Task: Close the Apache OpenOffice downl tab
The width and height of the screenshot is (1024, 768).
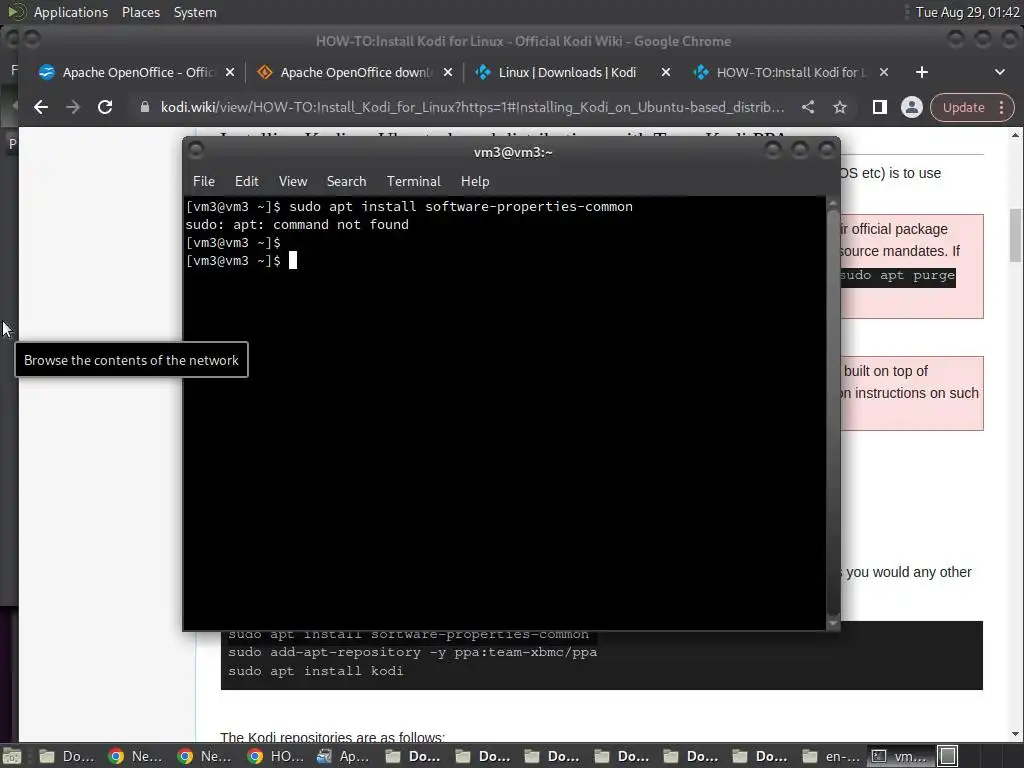Action: [x=448, y=72]
